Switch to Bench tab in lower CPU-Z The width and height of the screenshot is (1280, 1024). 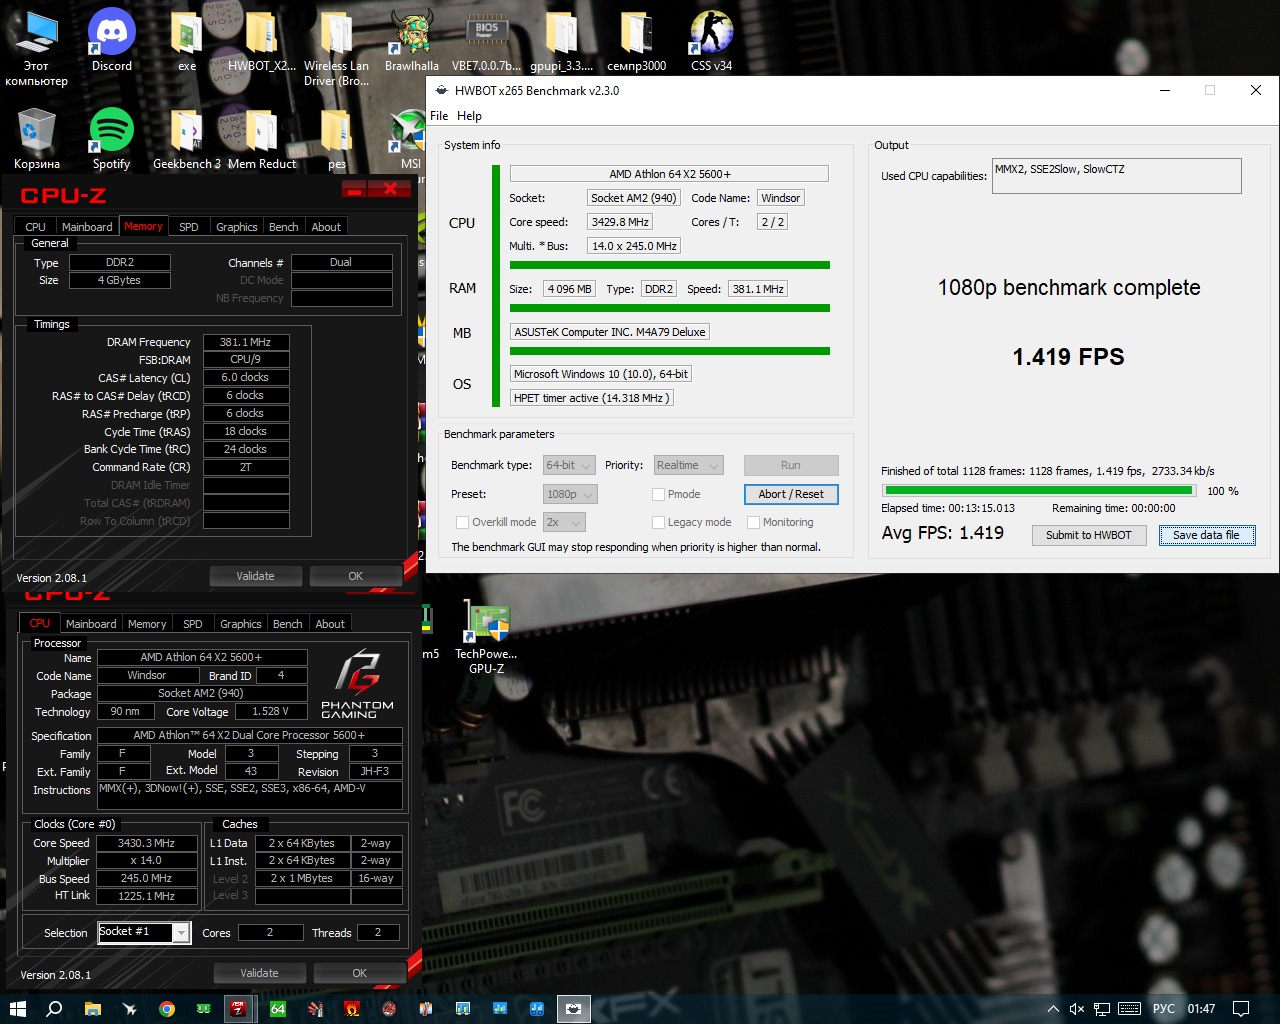click(x=287, y=624)
